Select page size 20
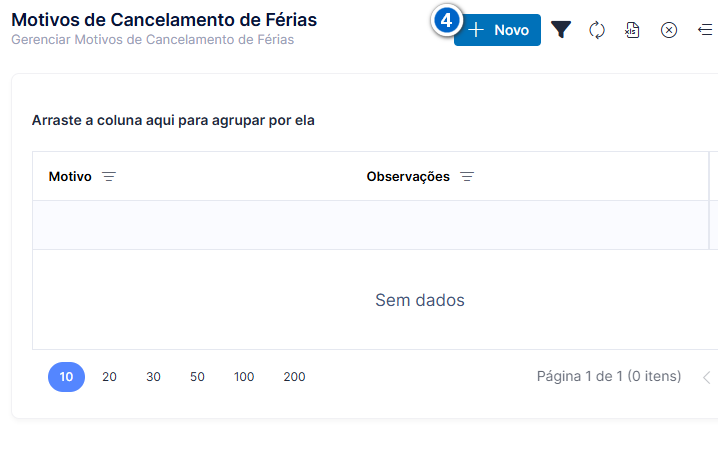 109,377
